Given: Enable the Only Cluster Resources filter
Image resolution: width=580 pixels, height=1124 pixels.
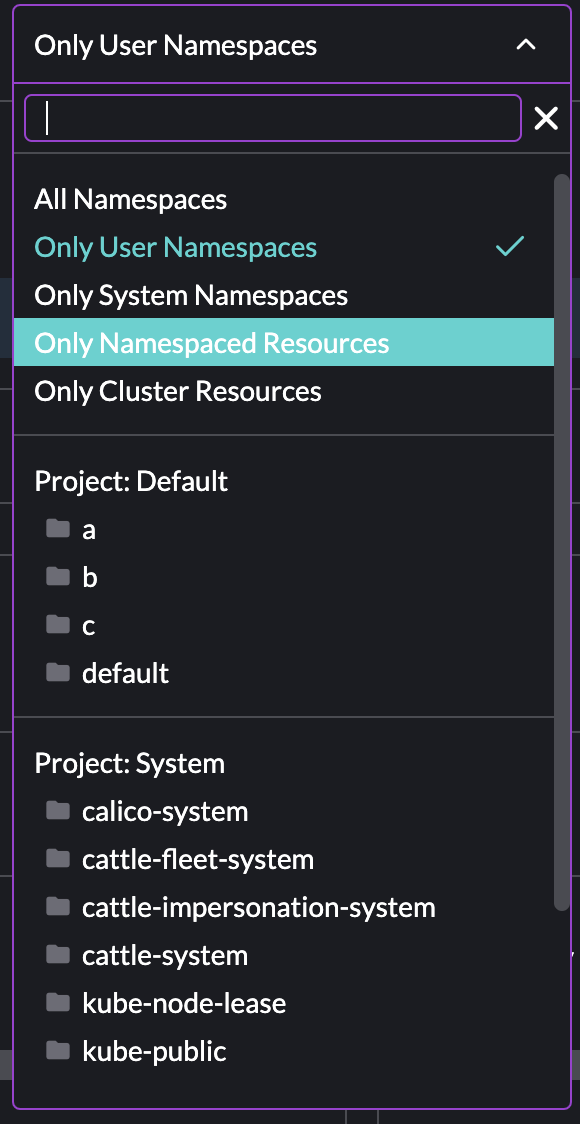Looking at the screenshot, I should tap(177, 391).
